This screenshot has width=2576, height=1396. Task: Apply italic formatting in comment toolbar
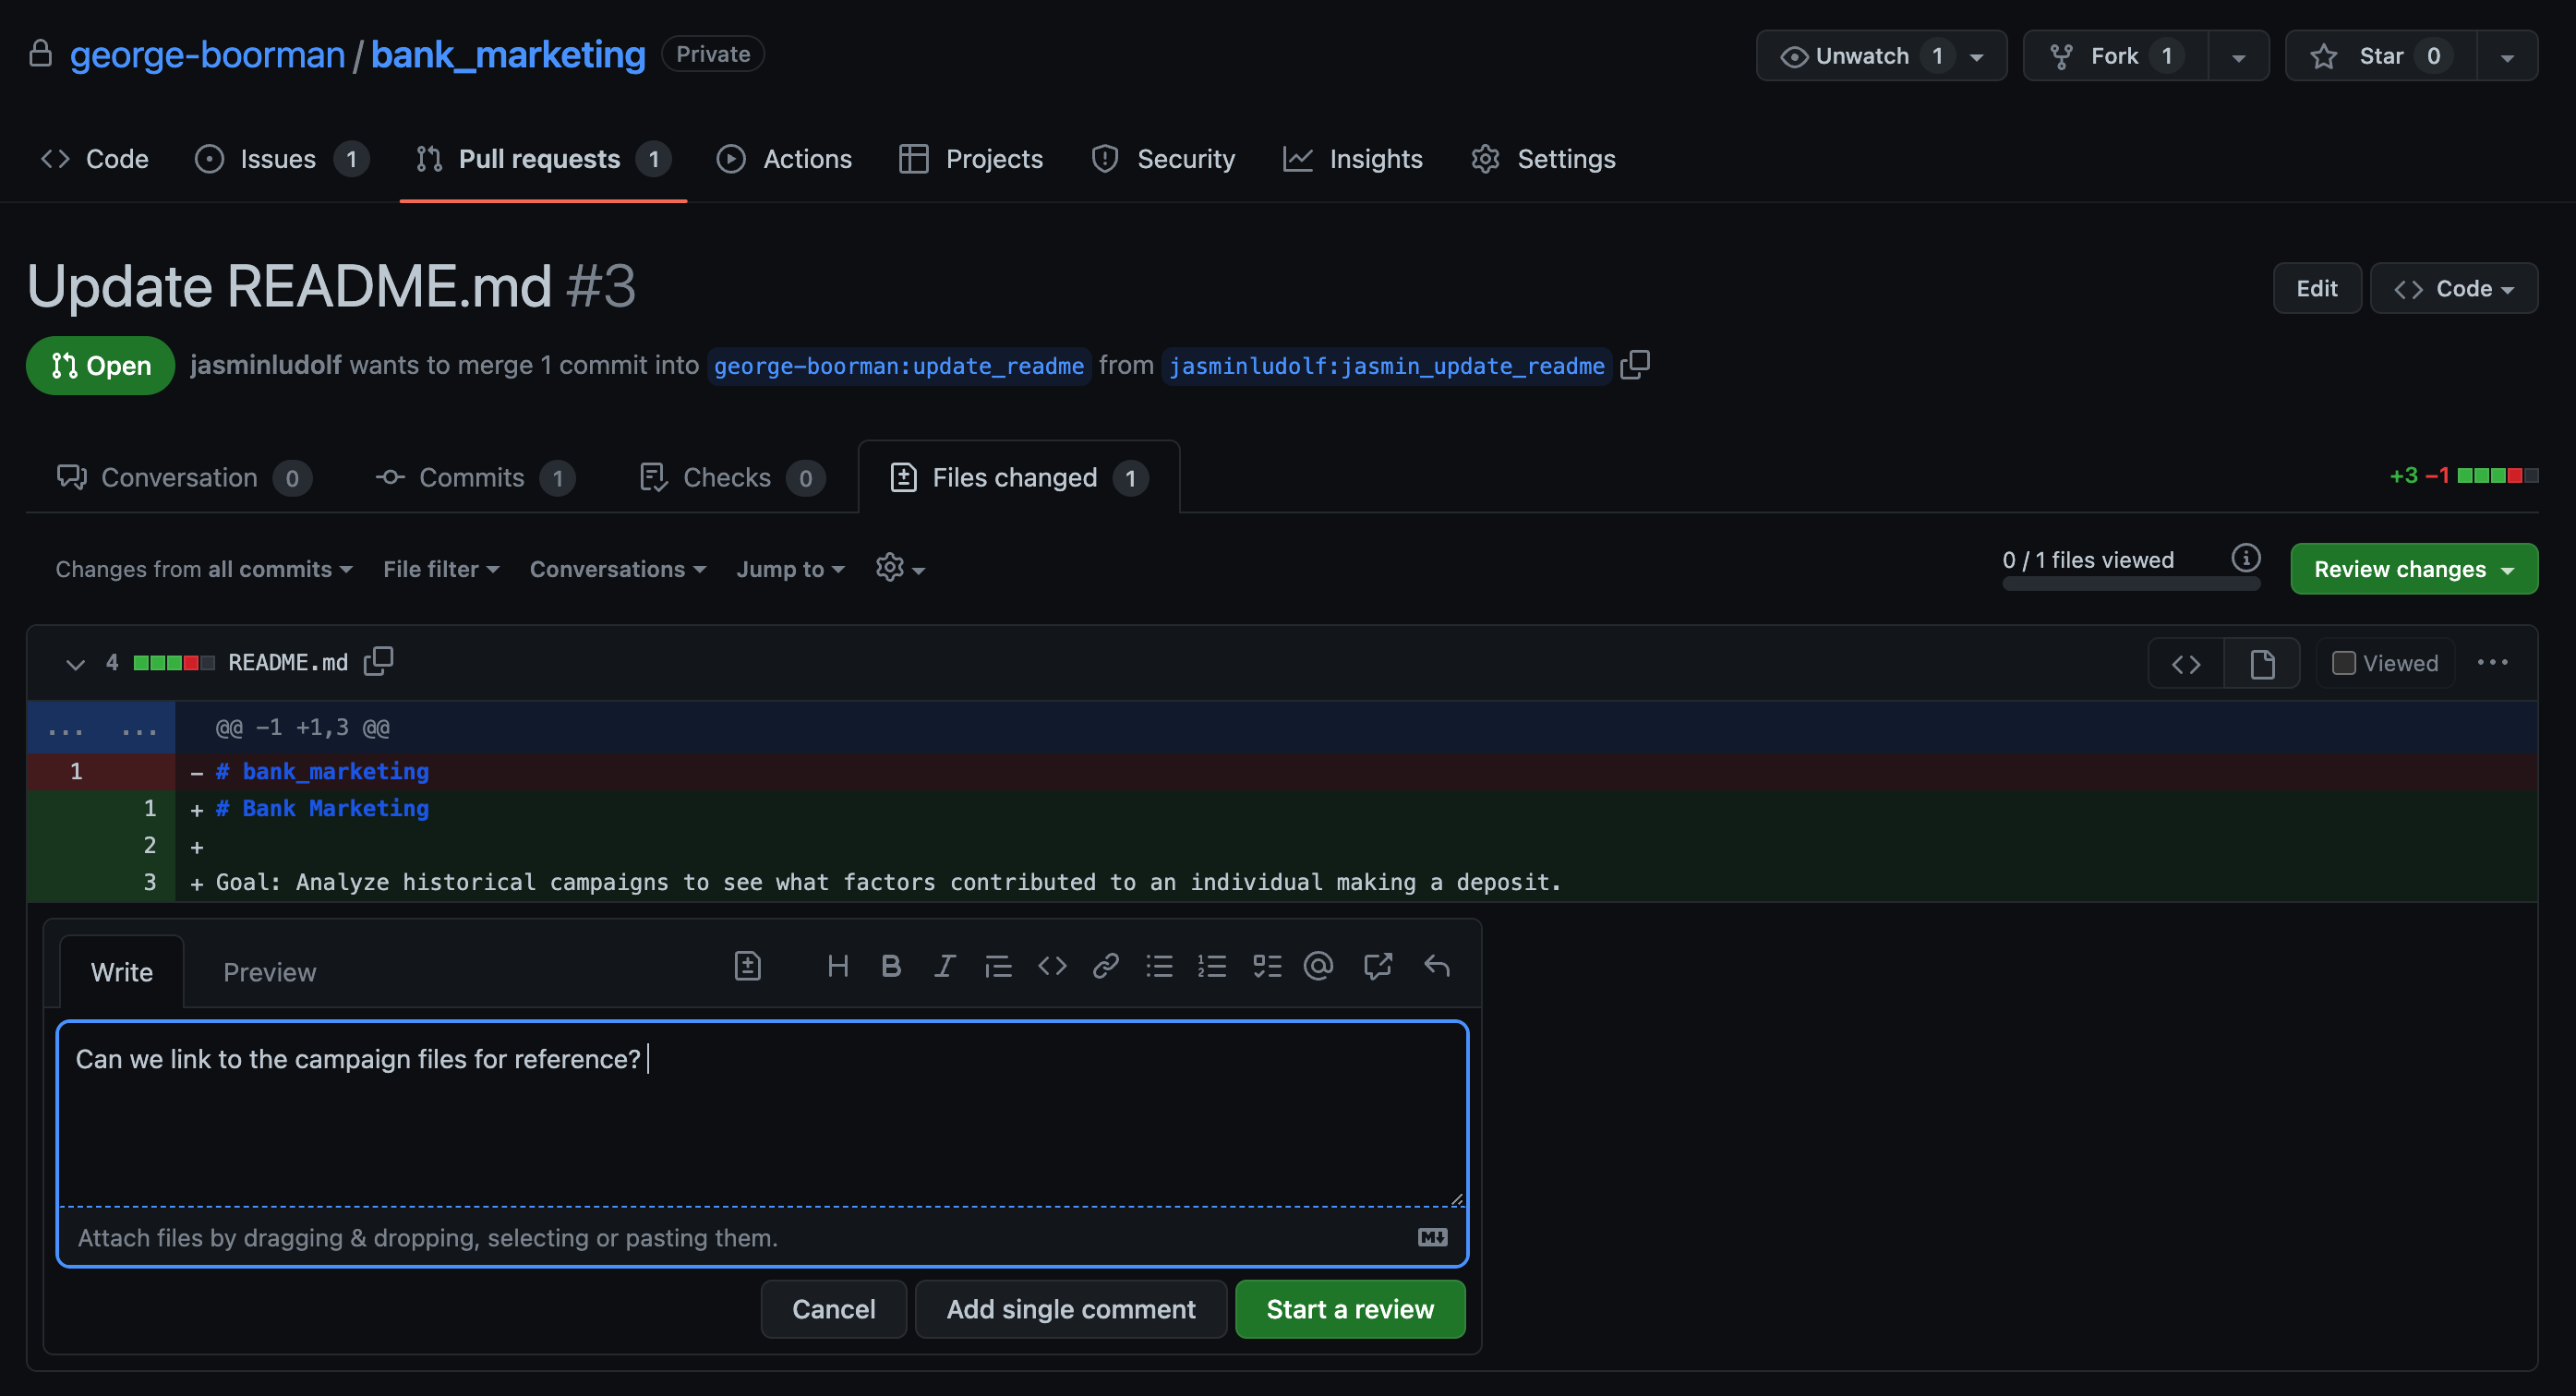click(x=944, y=966)
